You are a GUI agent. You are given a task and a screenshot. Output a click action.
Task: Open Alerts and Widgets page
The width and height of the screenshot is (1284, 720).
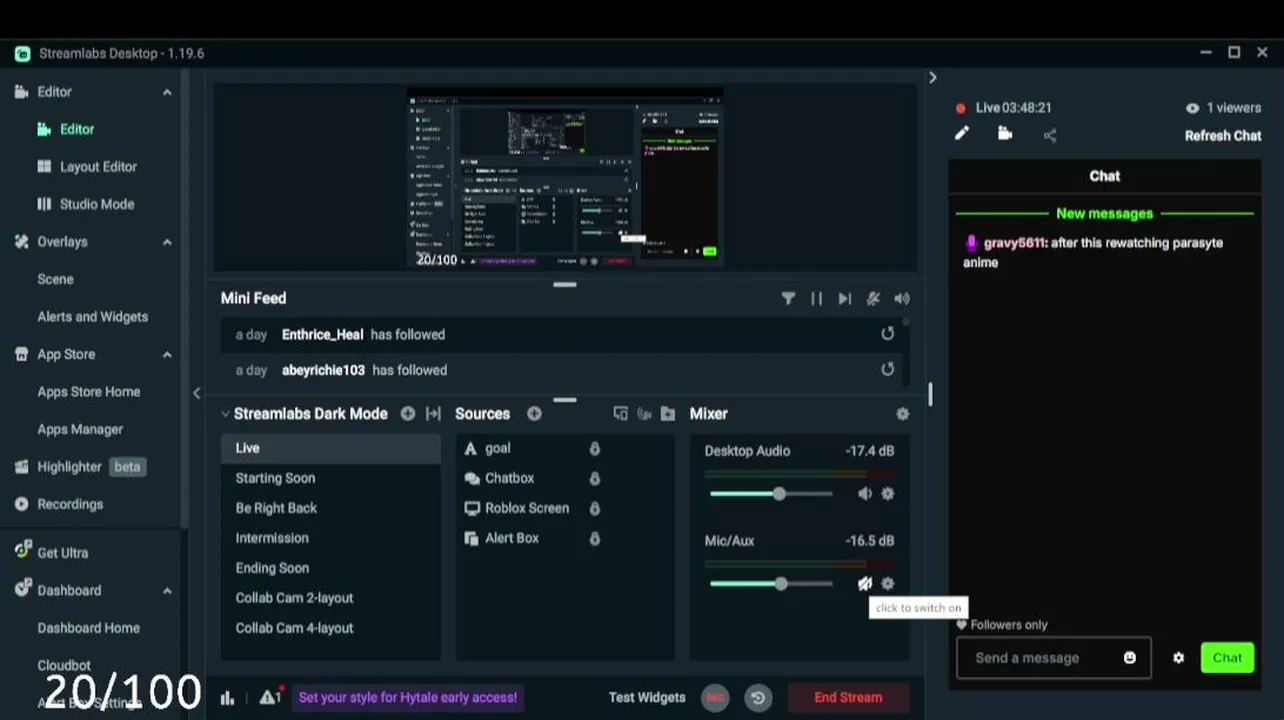(x=93, y=317)
